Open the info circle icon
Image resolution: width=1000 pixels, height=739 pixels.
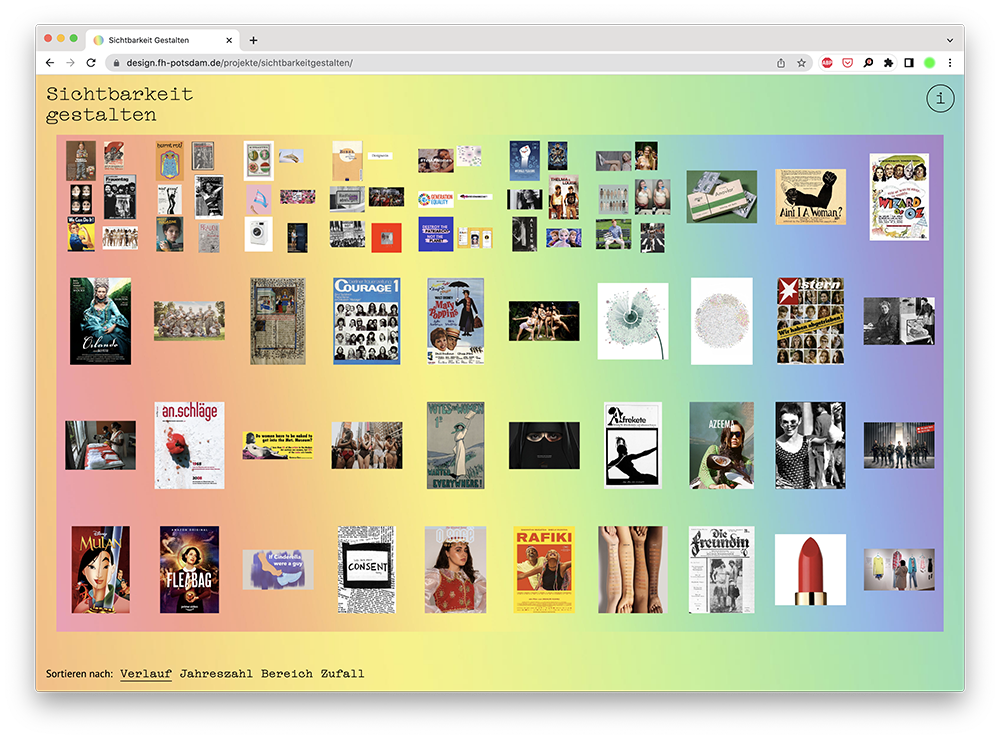click(940, 98)
